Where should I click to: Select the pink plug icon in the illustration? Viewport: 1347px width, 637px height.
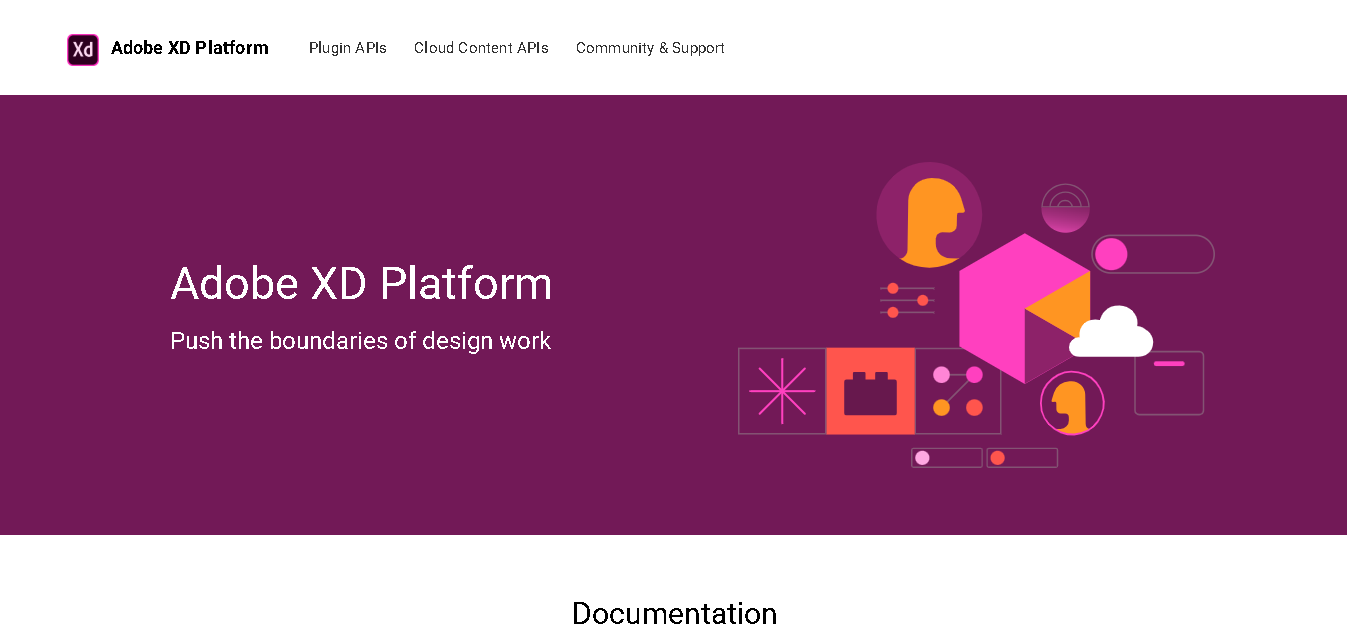click(x=869, y=390)
